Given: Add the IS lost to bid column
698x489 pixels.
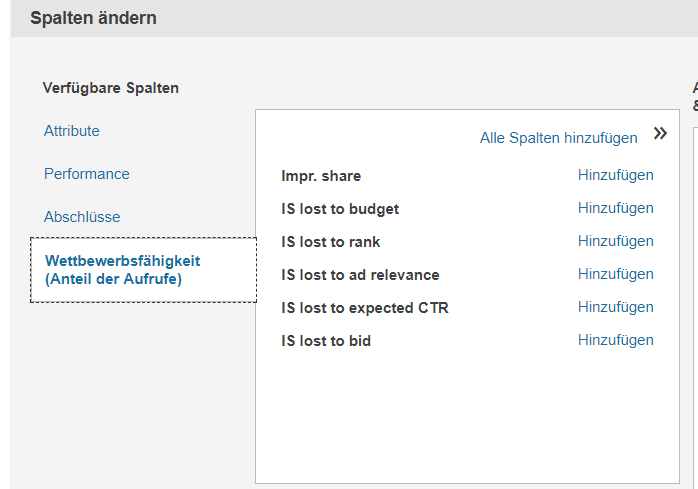Looking at the screenshot, I should [x=615, y=340].
